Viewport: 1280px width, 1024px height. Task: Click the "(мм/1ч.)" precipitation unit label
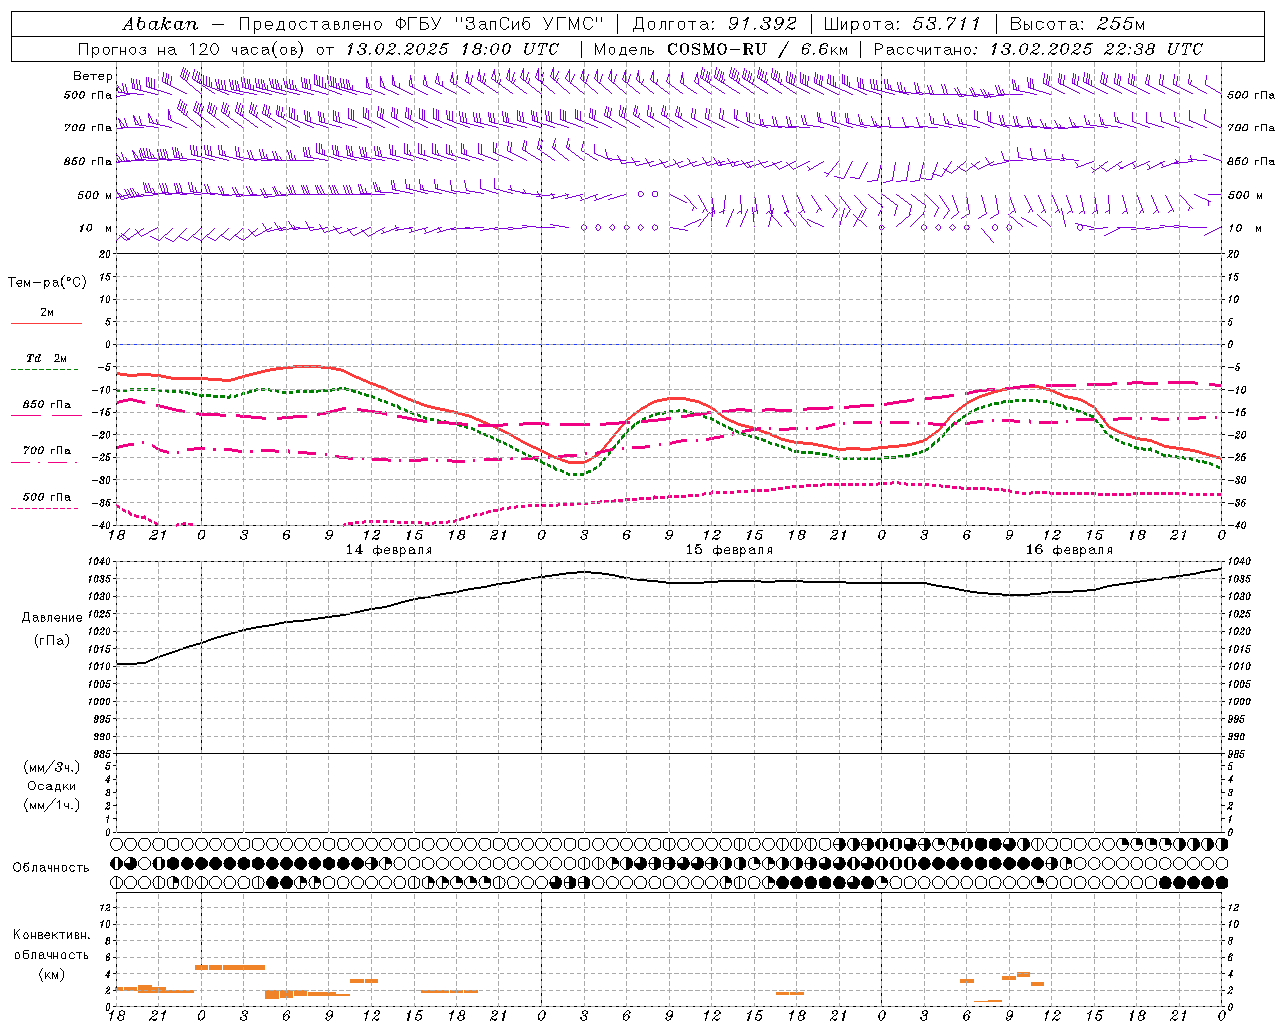click(x=52, y=805)
